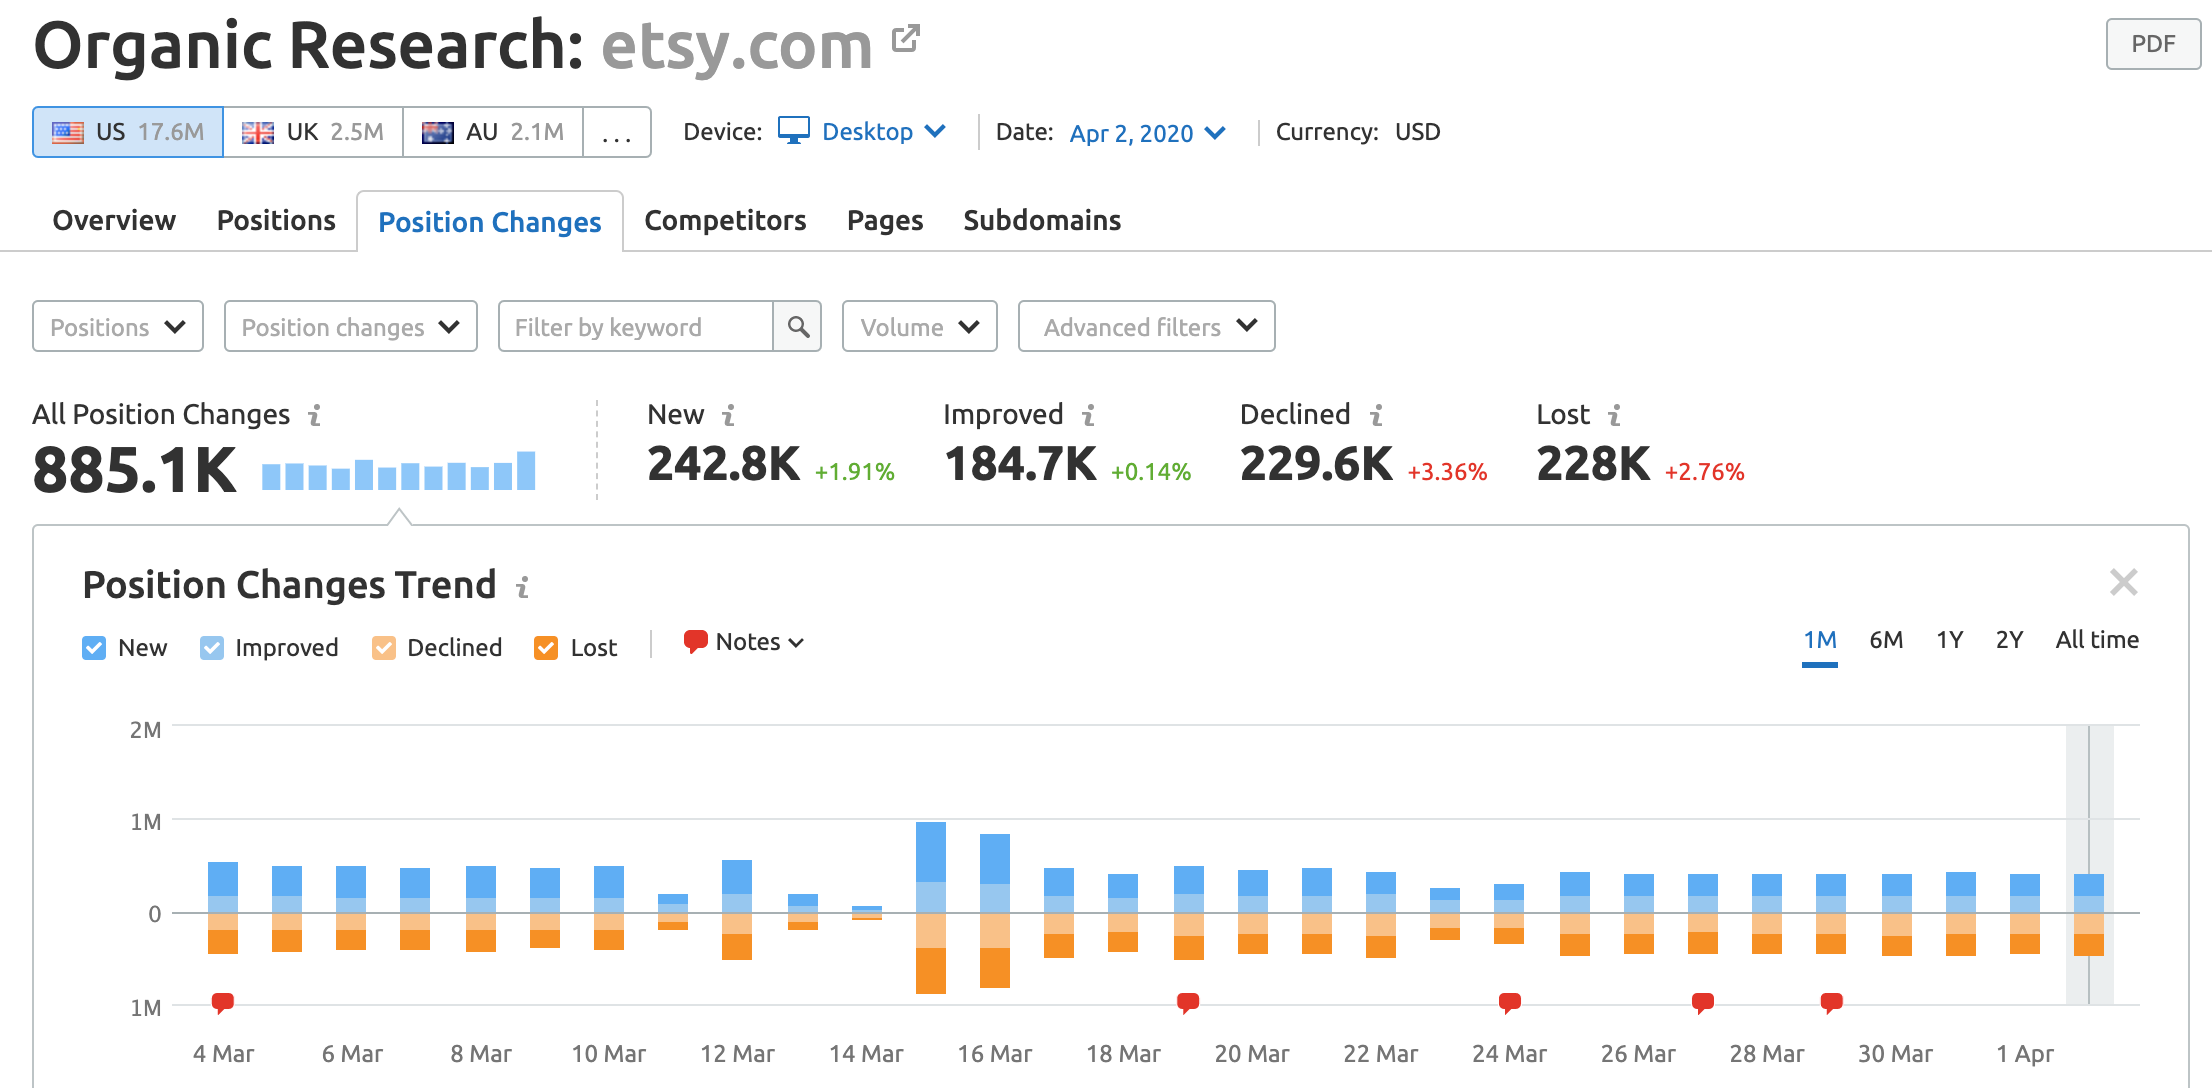Click the highlighted bar on 2 Apr
Image resolution: width=2212 pixels, height=1088 pixels.
2089,914
